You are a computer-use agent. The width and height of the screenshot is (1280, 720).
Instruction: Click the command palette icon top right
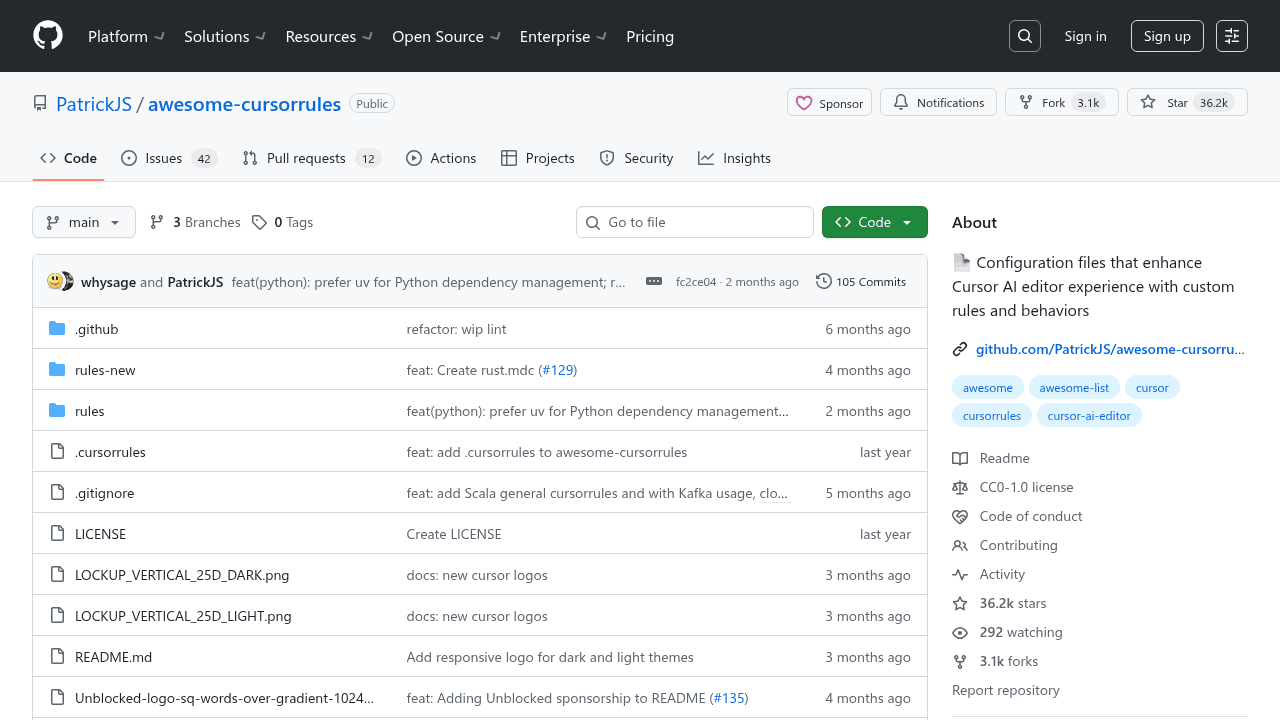[x=1231, y=36]
